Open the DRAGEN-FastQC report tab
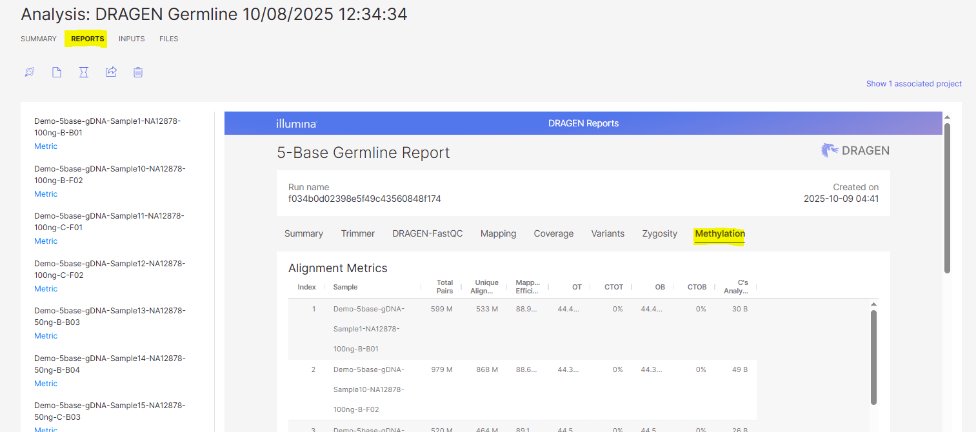This screenshot has height=432, width=976. (427, 234)
